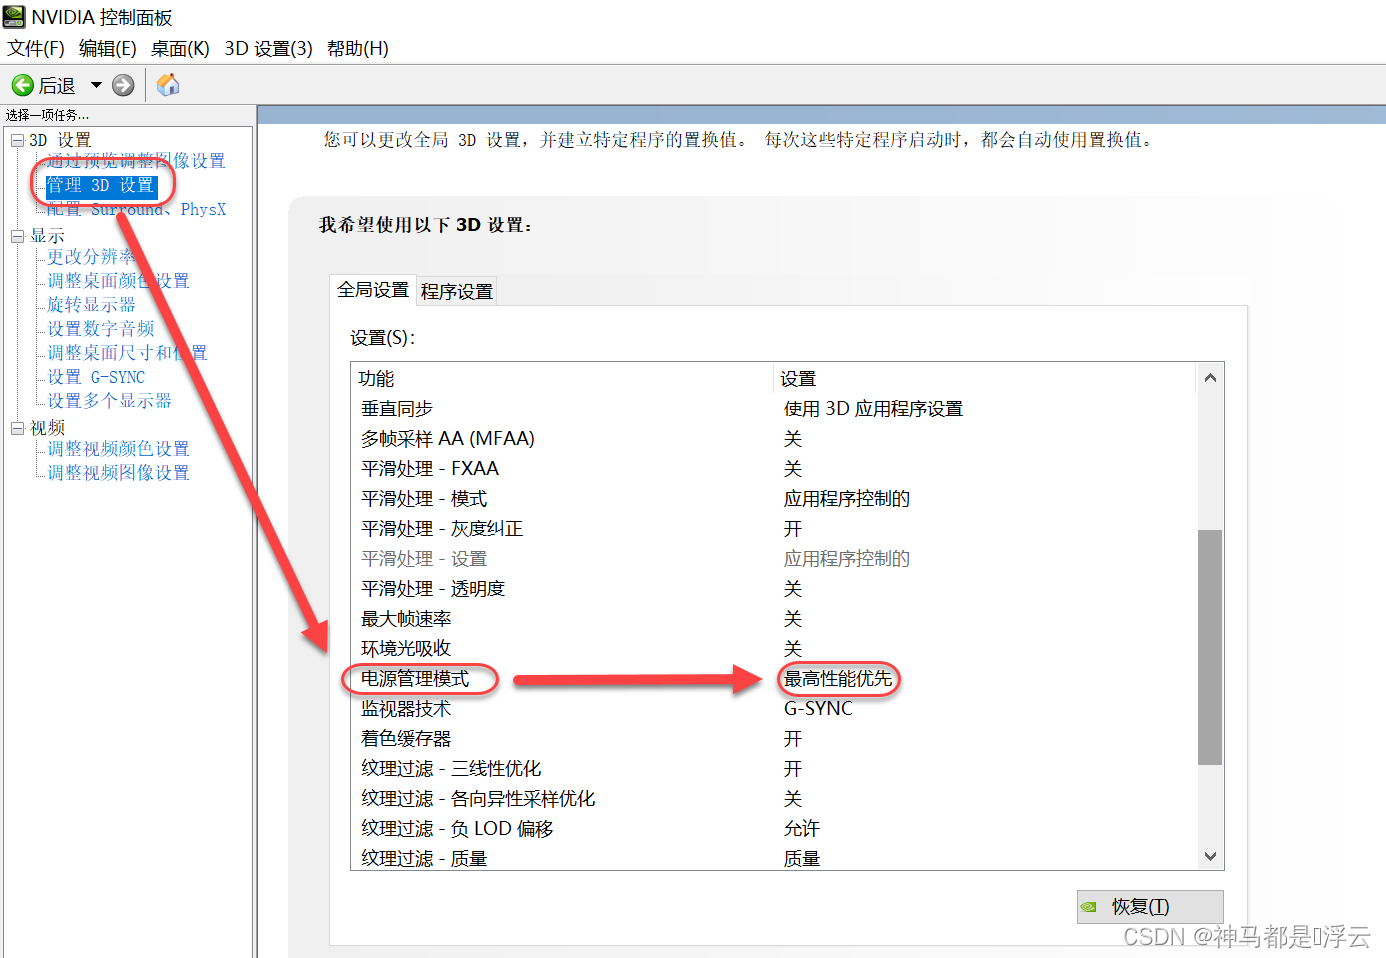Select the 纹理过滤 - 质量 row
Screen dimensions: 1386x958
[x=774, y=857]
